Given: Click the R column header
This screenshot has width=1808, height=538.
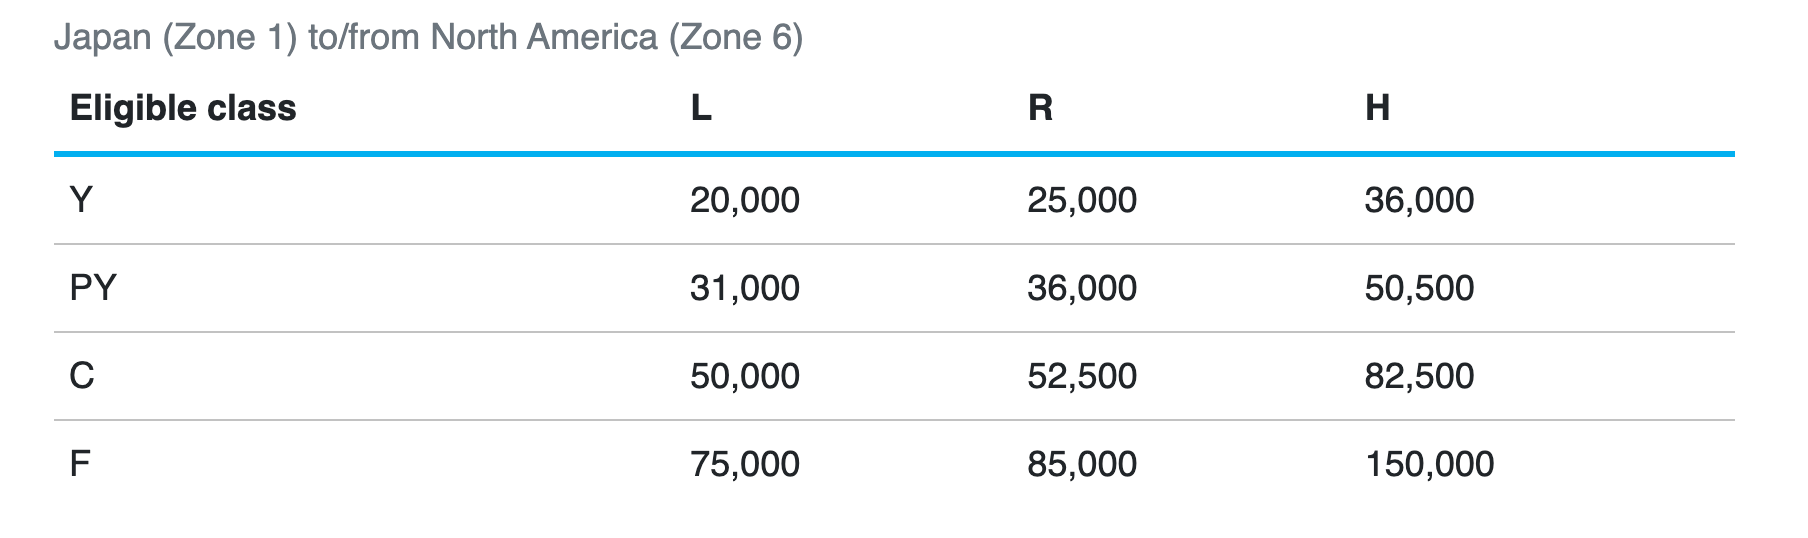Looking at the screenshot, I should (1040, 108).
